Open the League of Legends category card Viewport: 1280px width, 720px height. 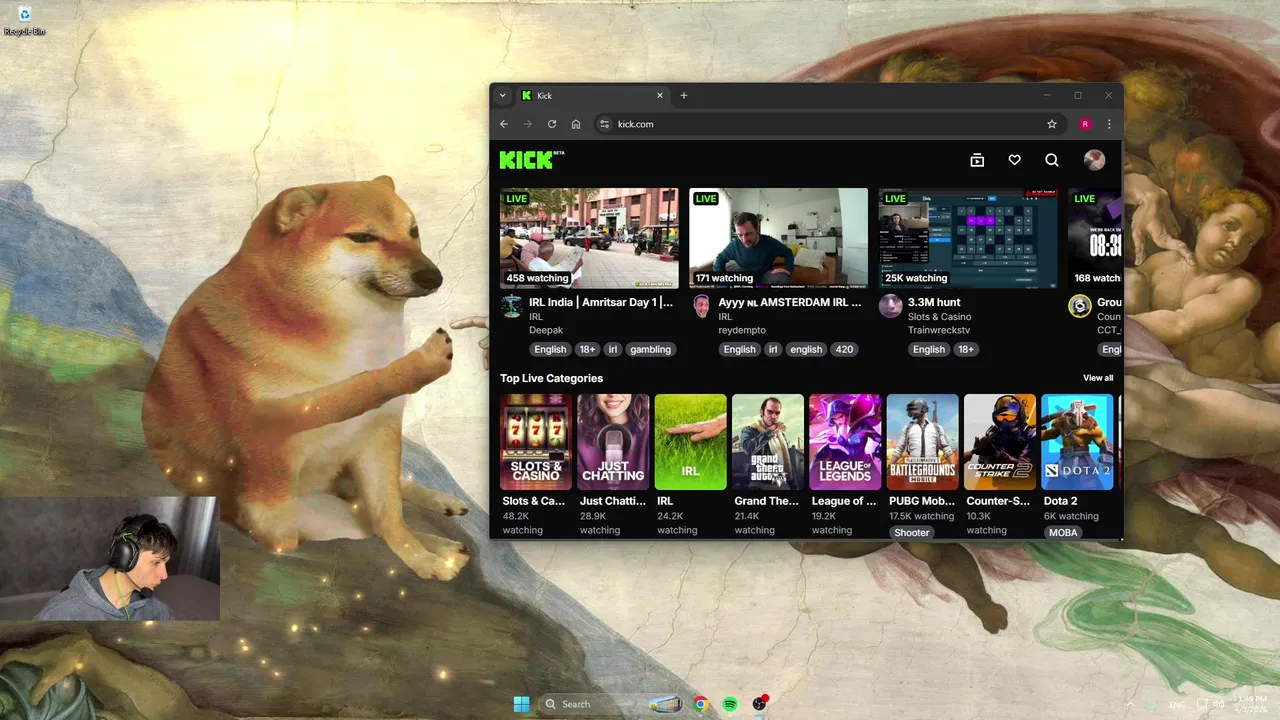coord(845,442)
